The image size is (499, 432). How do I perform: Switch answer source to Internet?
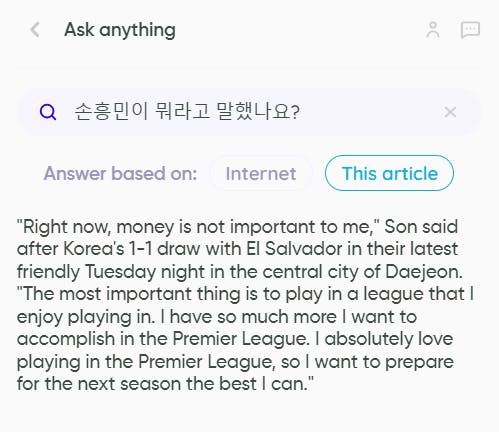click(261, 173)
